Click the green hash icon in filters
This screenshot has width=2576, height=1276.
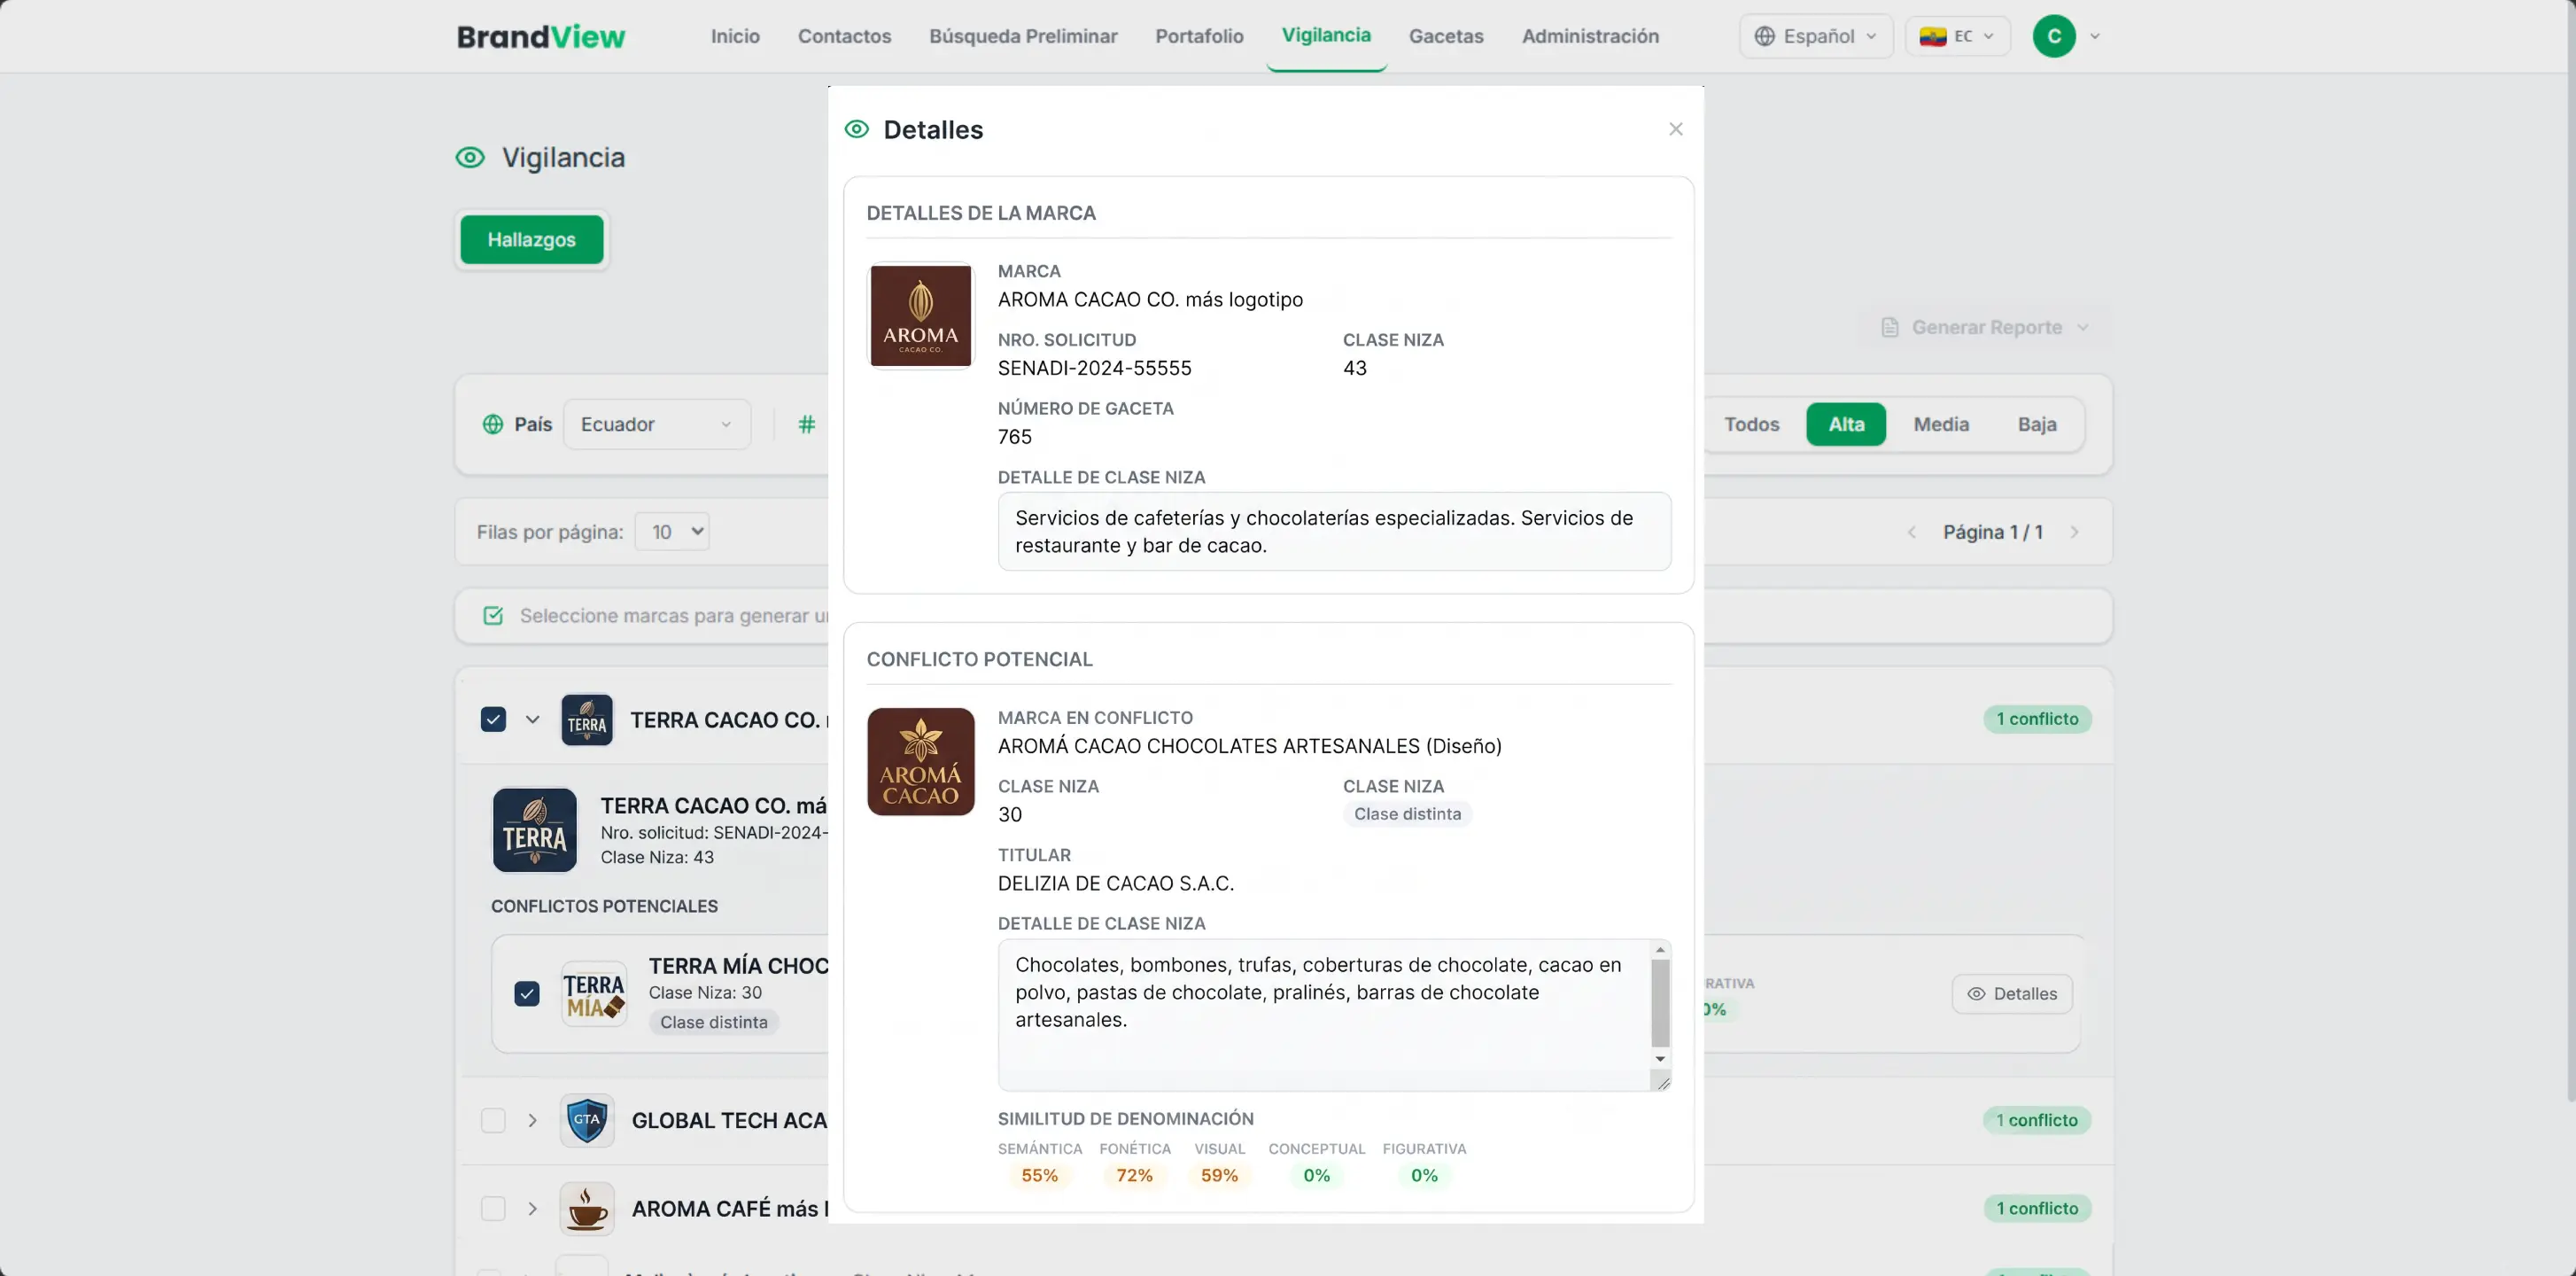807,424
